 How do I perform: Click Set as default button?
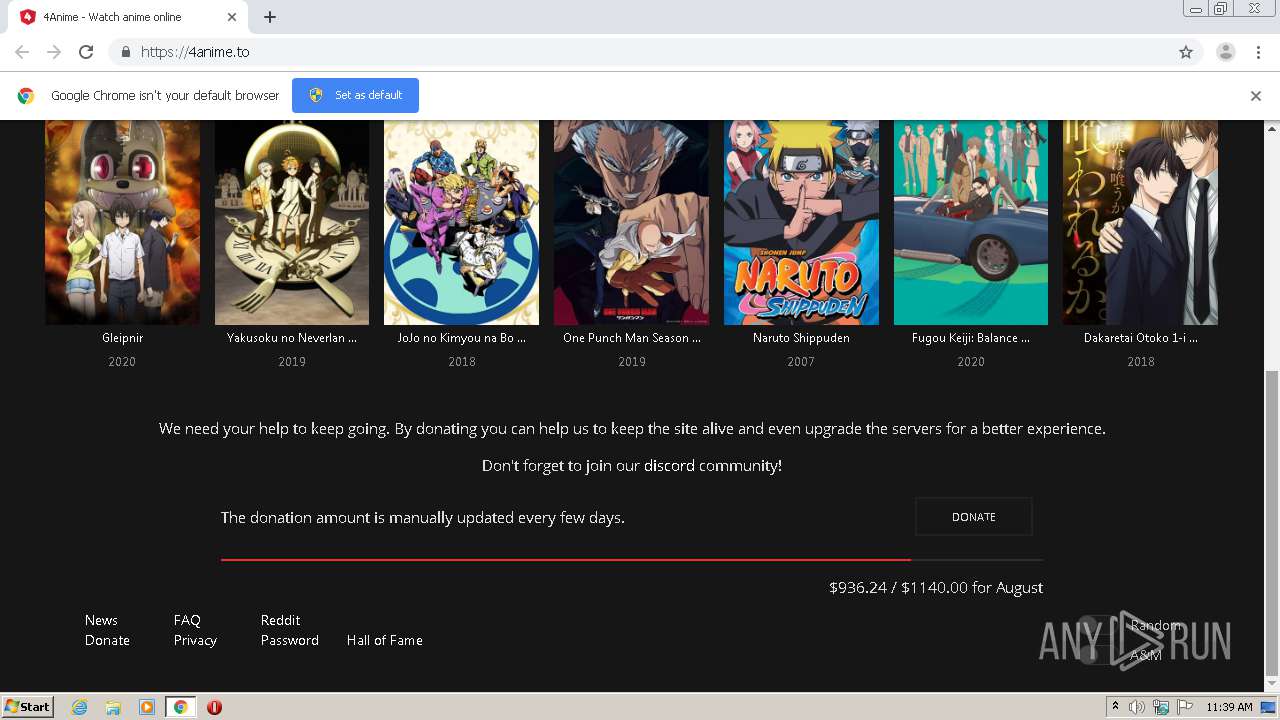(x=355, y=95)
